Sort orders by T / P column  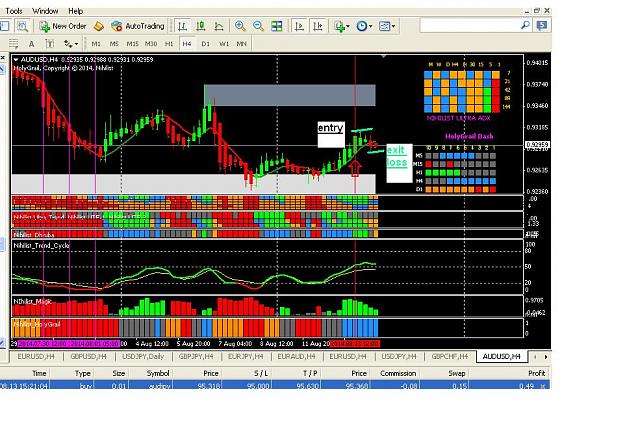(310, 374)
